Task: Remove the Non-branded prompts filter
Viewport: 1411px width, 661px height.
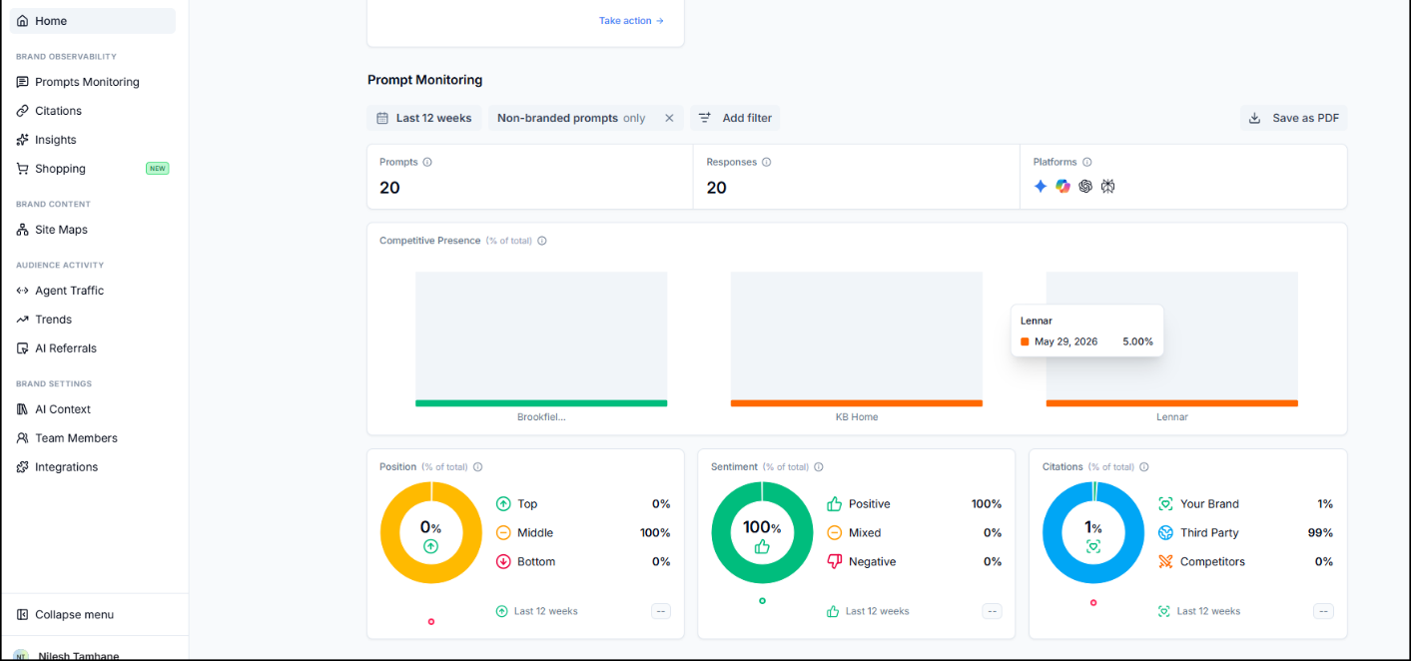Action: [669, 118]
